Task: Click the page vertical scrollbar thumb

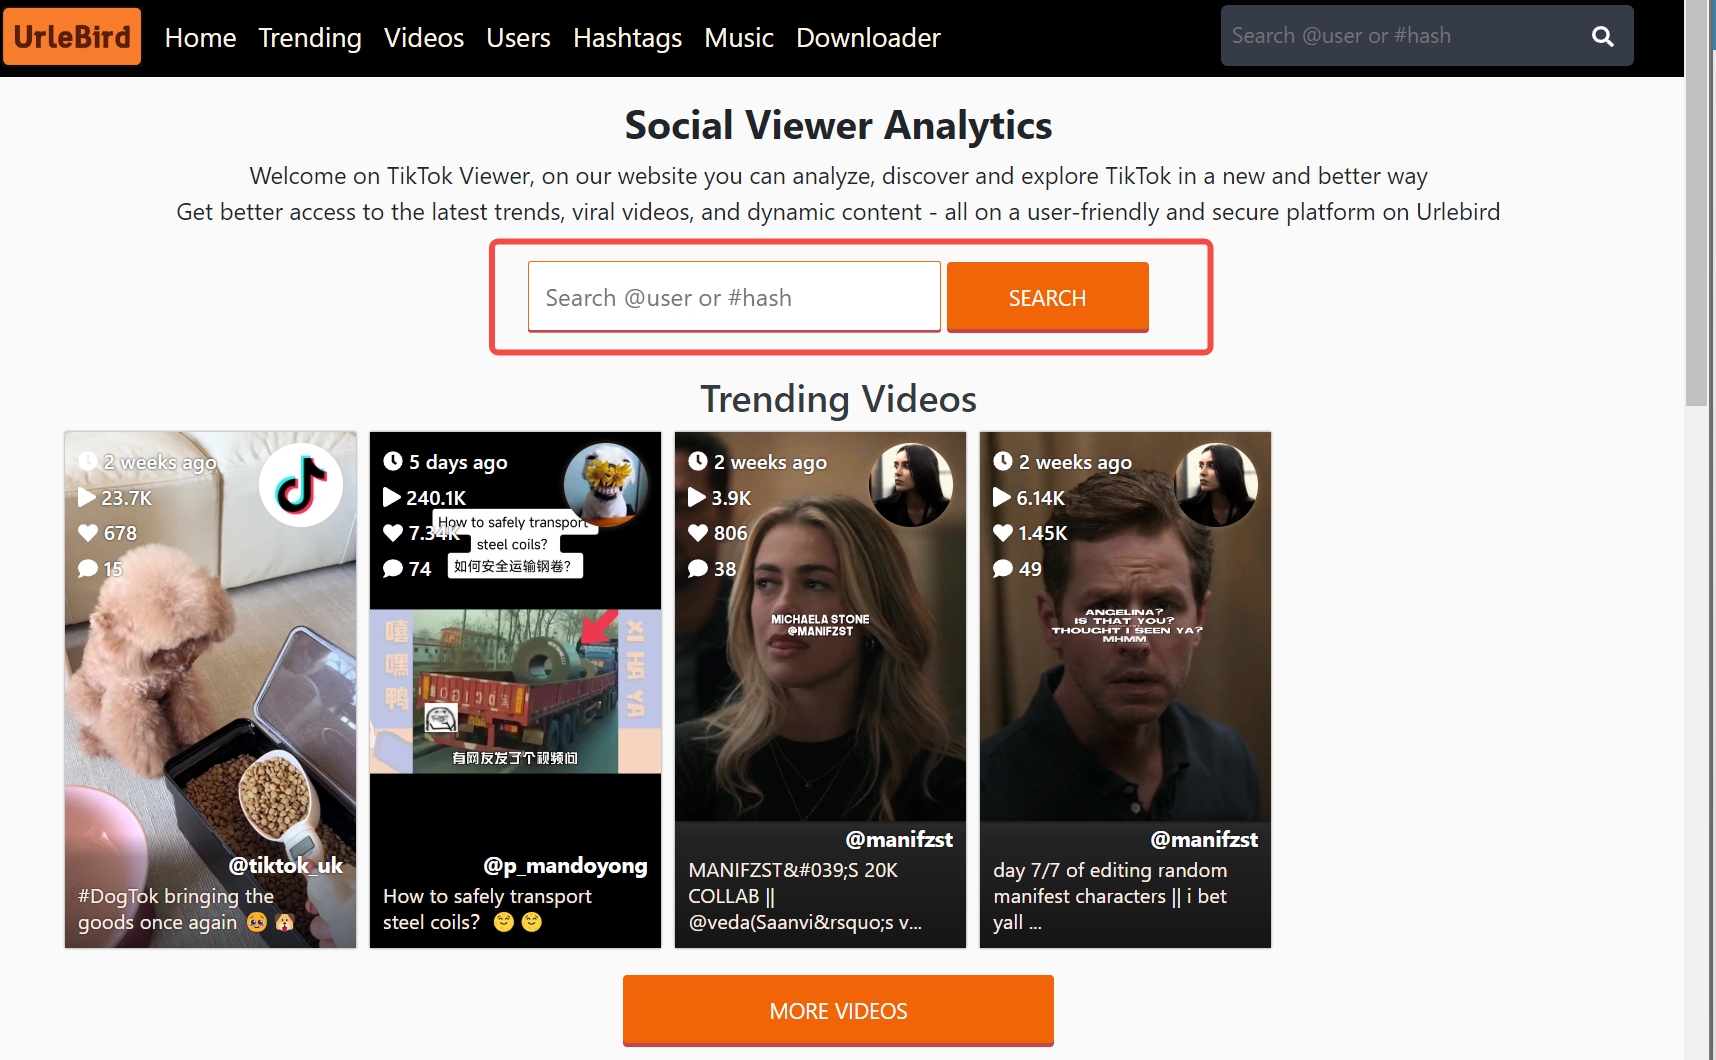Action: click(x=1697, y=203)
